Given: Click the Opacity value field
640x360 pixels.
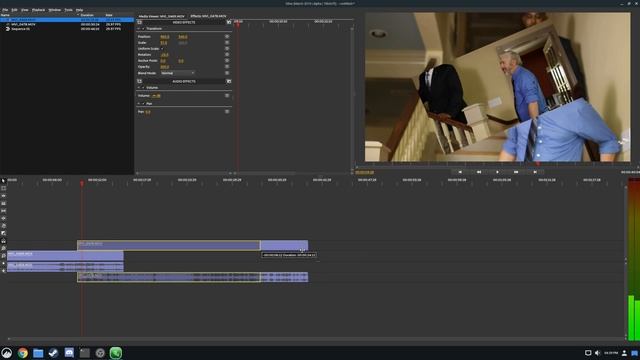Looking at the screenshot, I should (164, 67).
